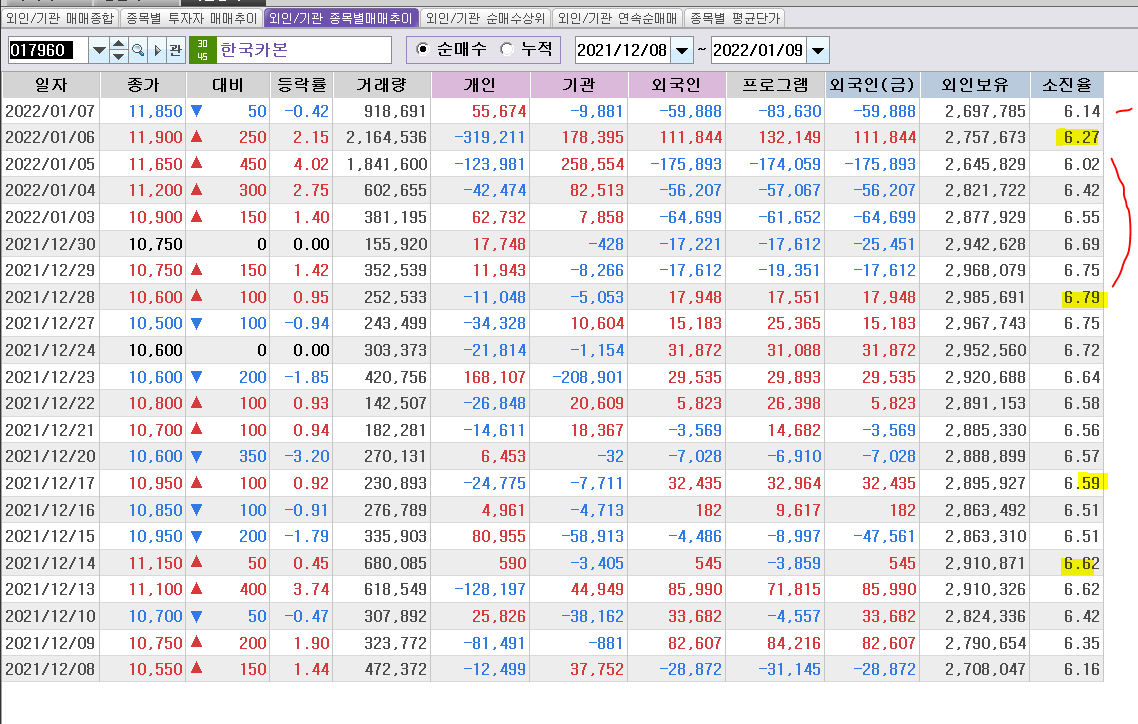Switch to the 외인/기관 순매수상위 tab
This screenshot has width=1138, height=724.
tap(485, 18)
